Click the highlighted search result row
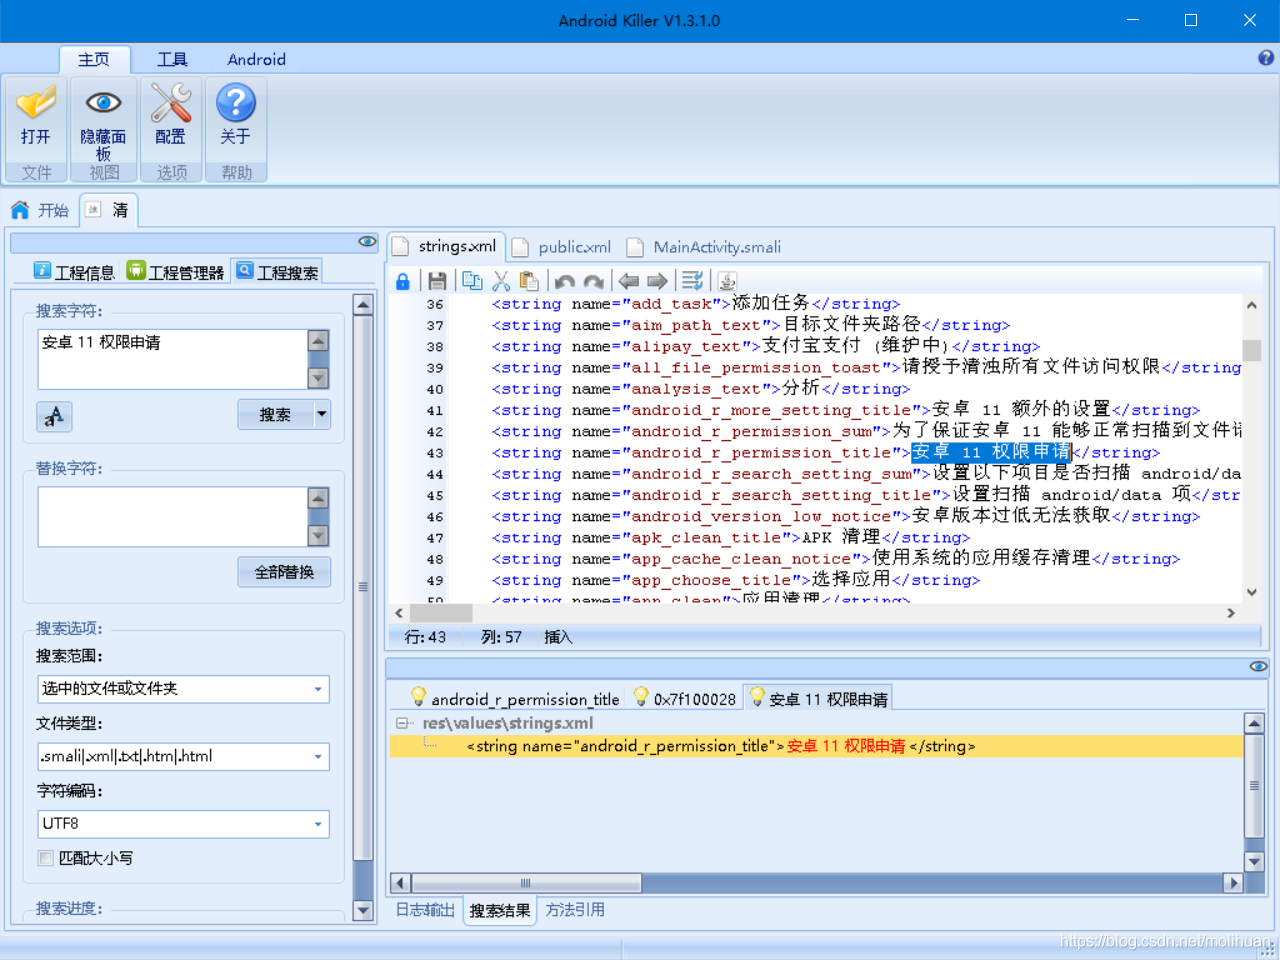Screen dimensions: 1280x960 click(x=816, y=746)
